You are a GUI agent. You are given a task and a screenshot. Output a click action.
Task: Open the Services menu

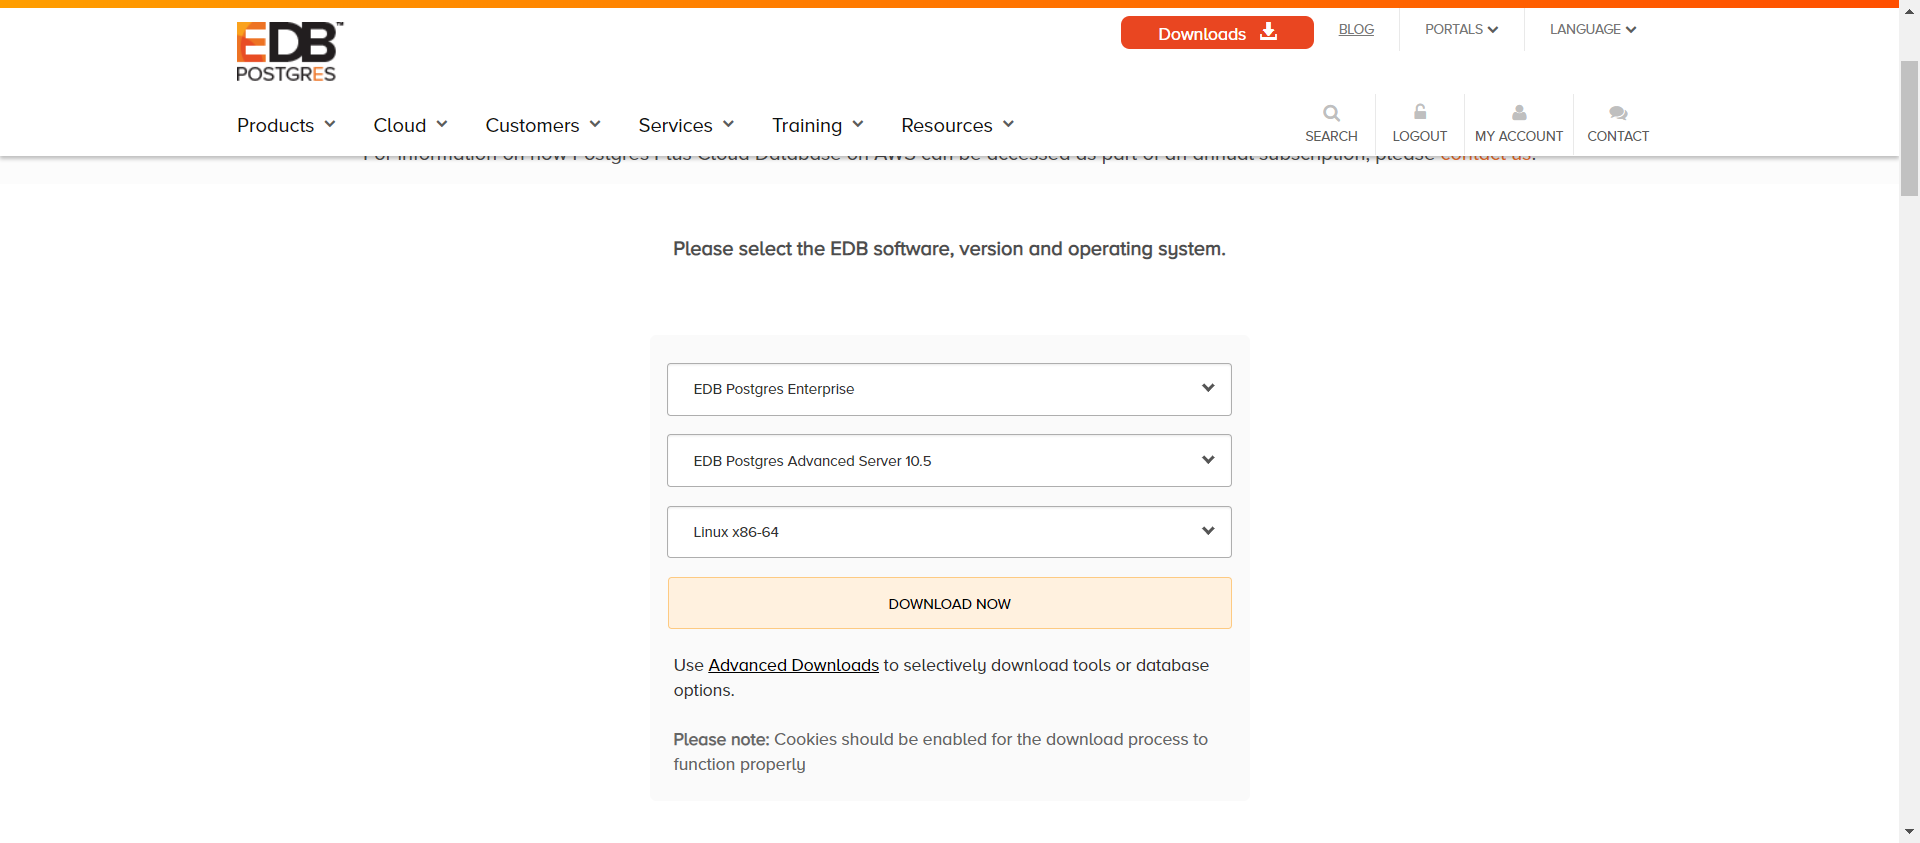[686, 125]
